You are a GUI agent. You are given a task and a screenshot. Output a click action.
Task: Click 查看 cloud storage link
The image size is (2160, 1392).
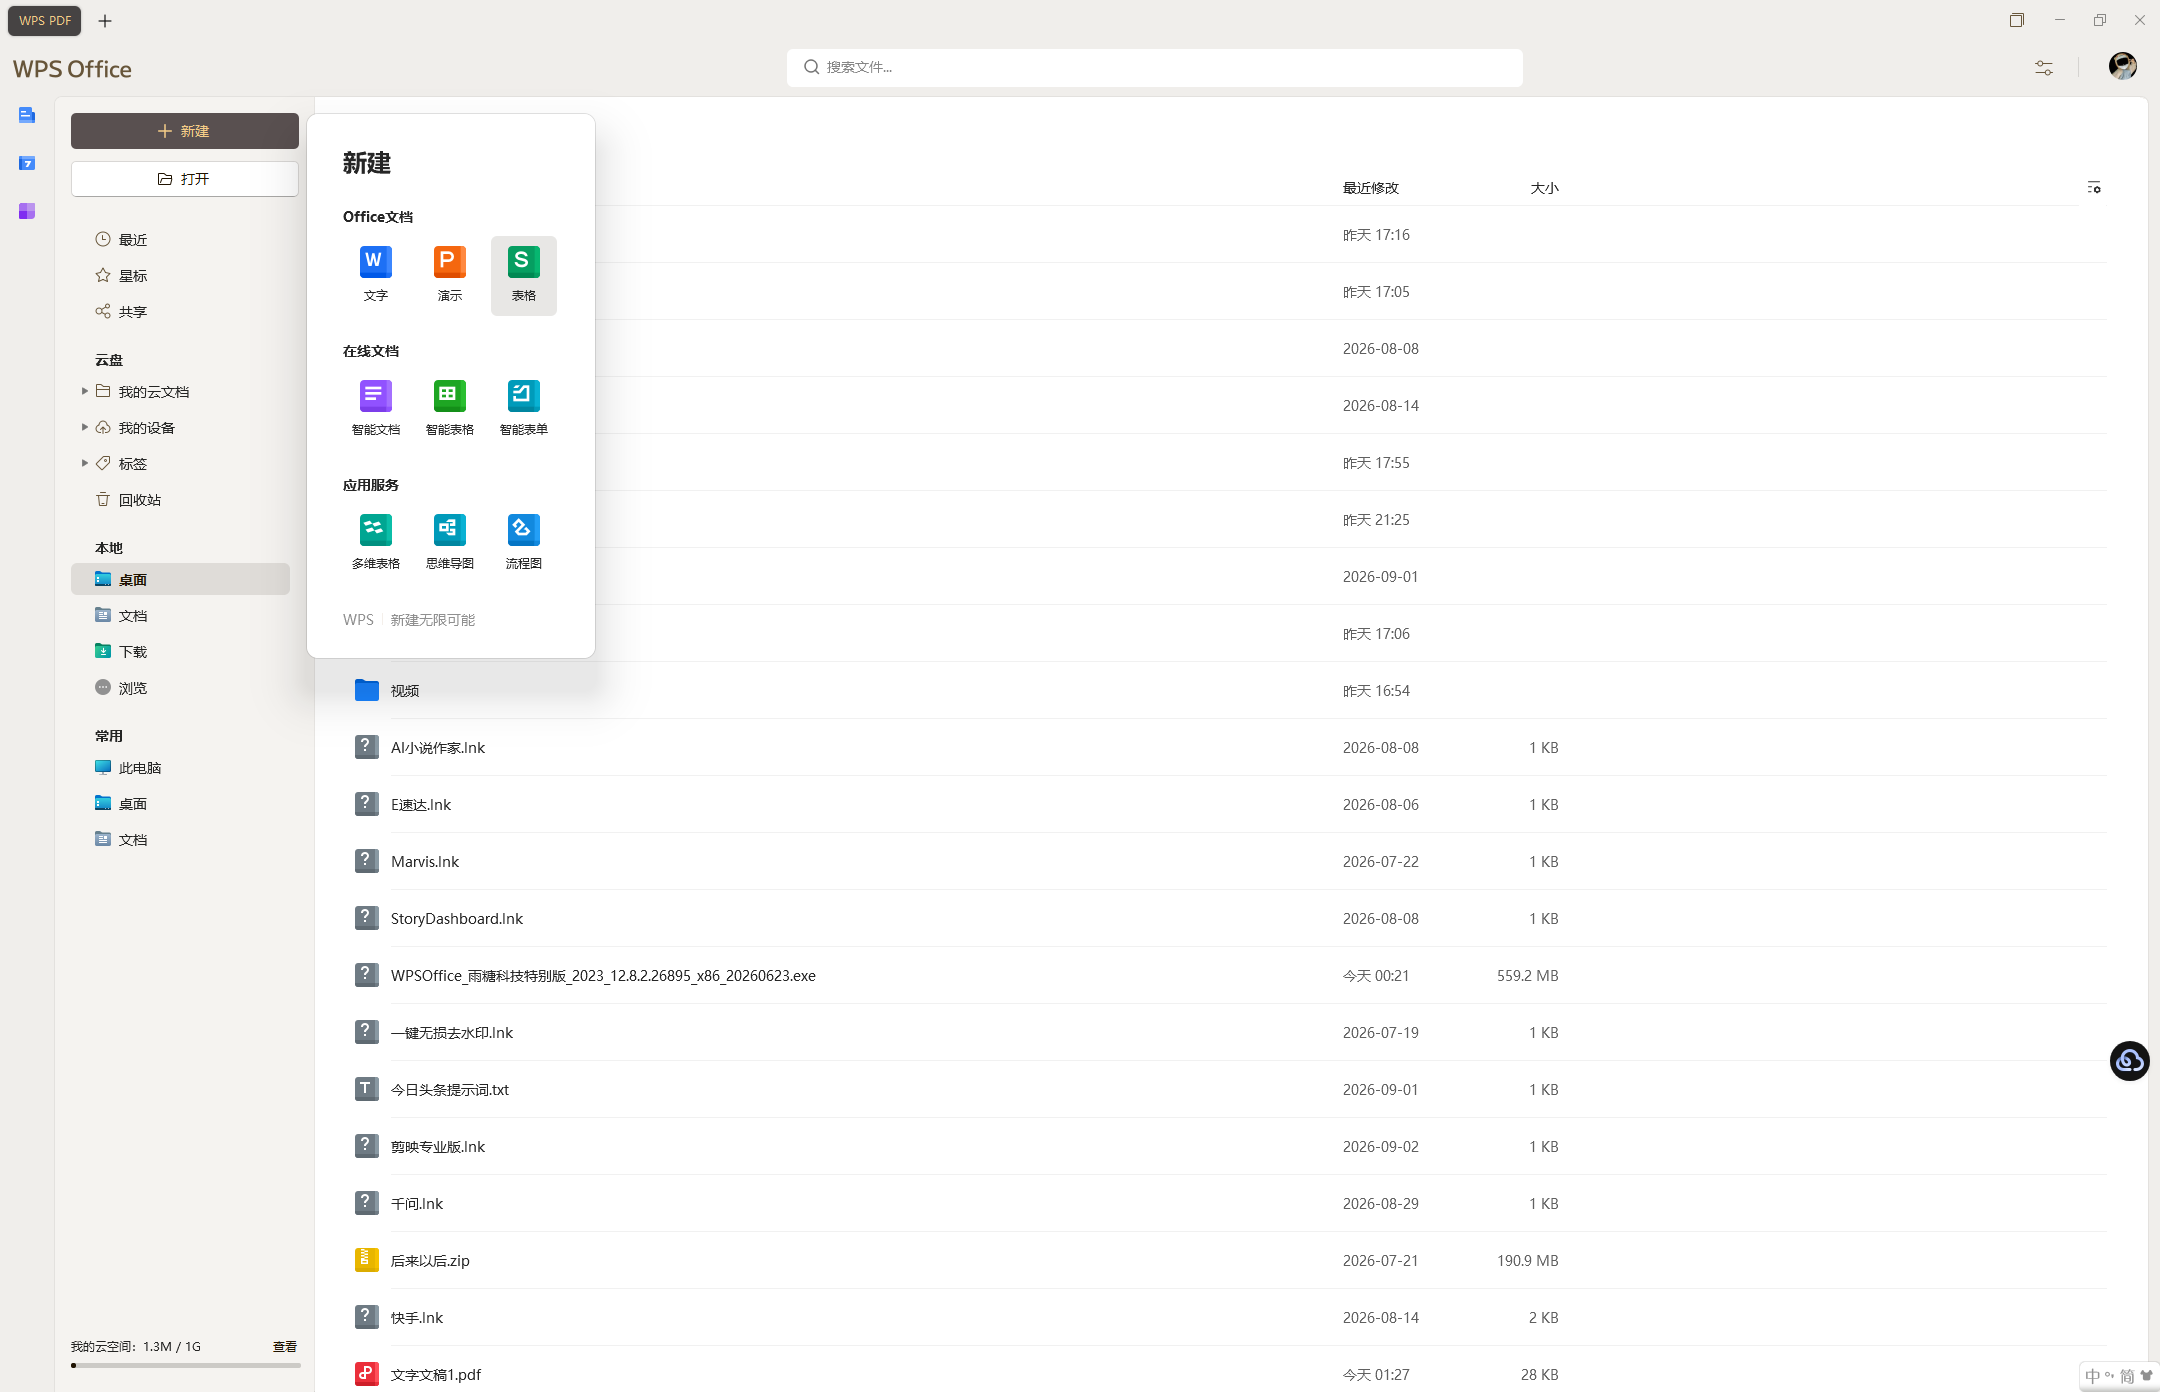point(285,1347)
